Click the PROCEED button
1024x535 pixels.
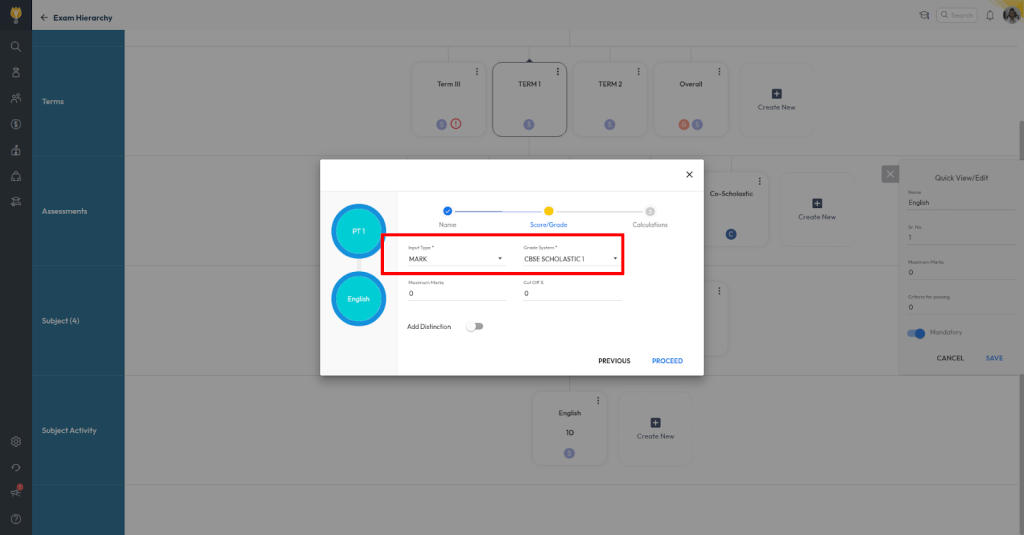point(667,361)
